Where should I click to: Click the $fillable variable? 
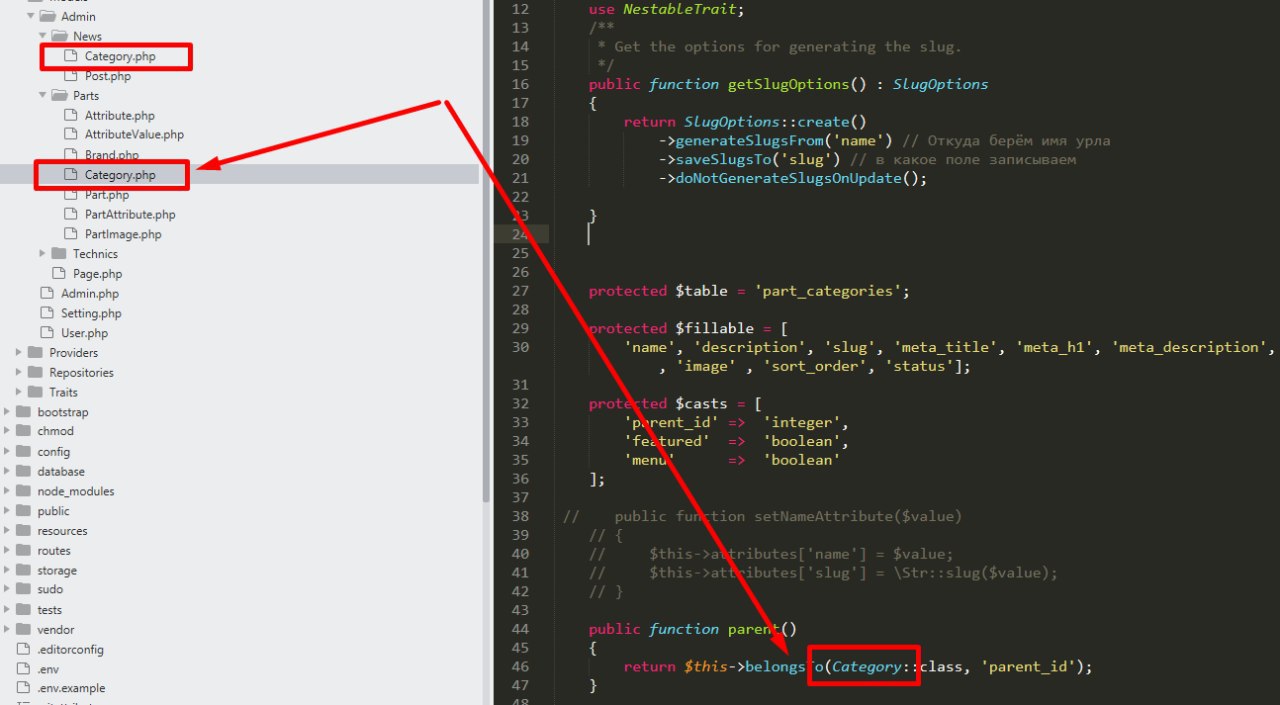[714, 328]
